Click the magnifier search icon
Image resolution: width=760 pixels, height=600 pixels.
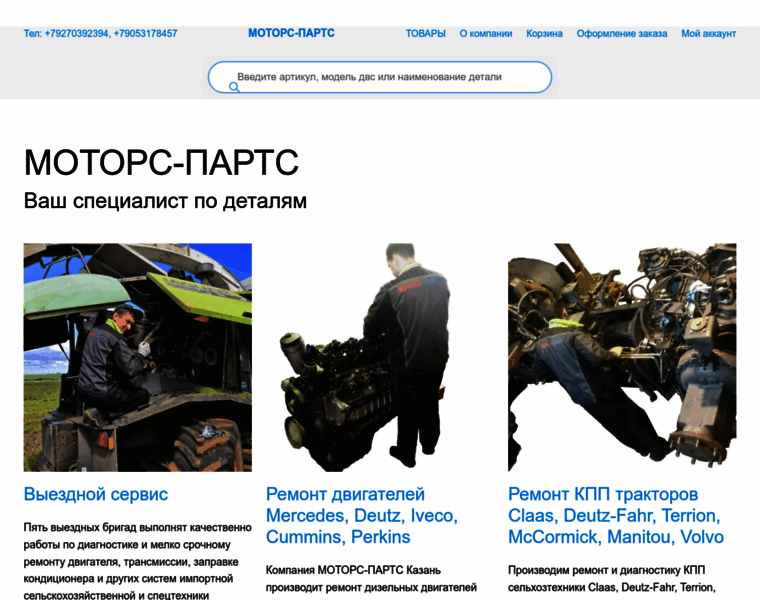coord(234,87)
